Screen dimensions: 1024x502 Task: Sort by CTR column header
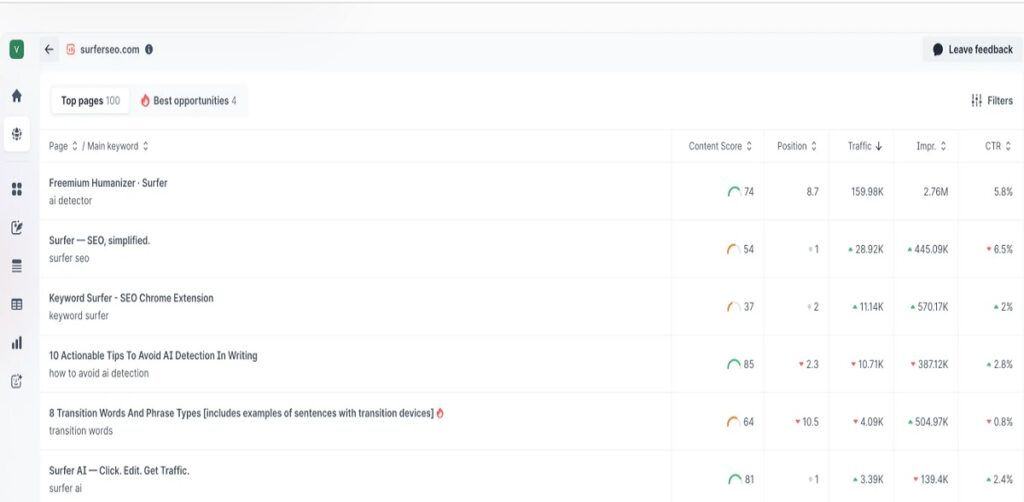coord(999,146)
